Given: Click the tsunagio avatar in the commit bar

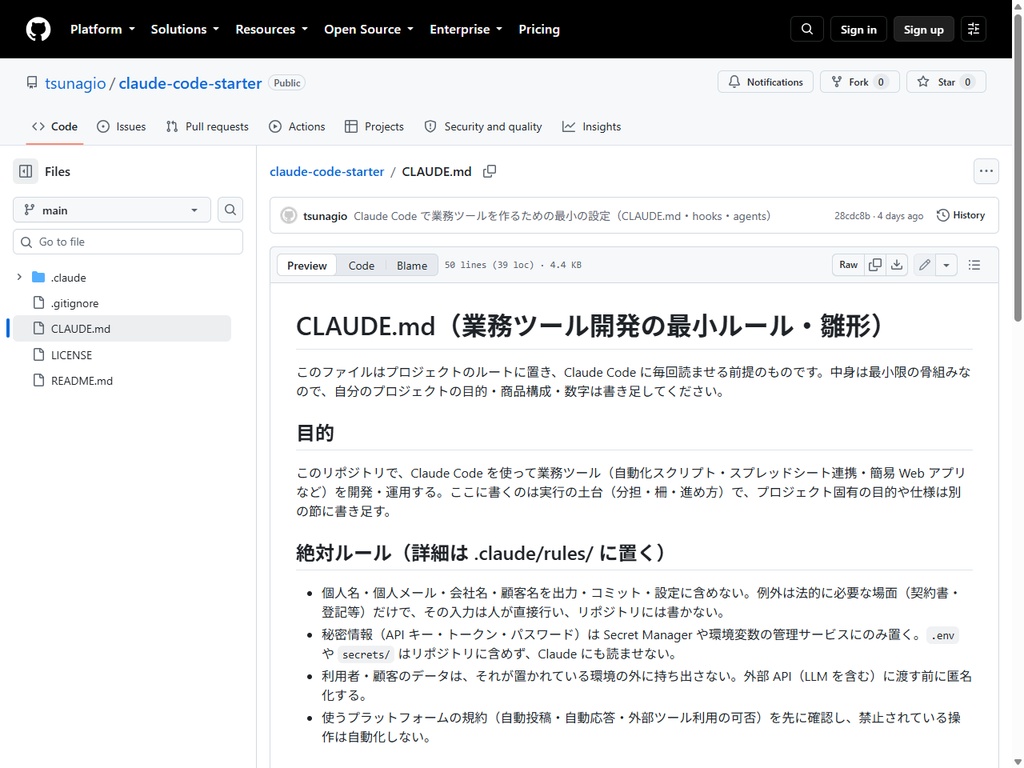Looking at the screenshot, I should (289, 216).
